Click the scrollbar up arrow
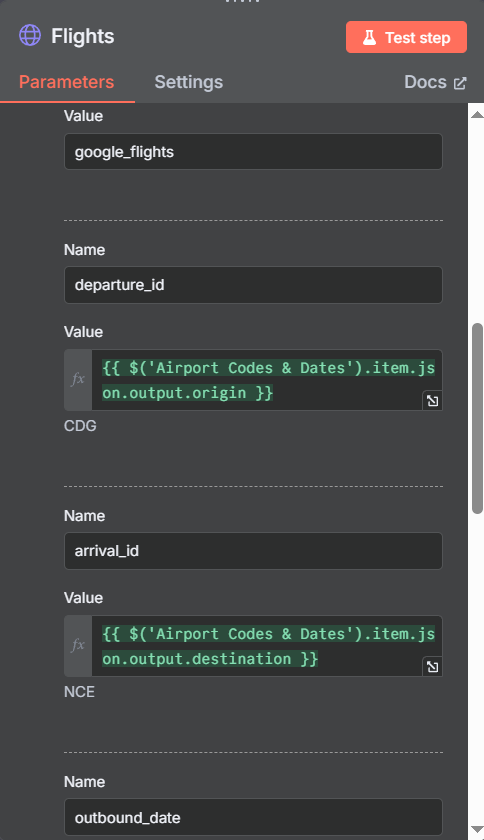 pyautogui.click(x=477, y=115)
